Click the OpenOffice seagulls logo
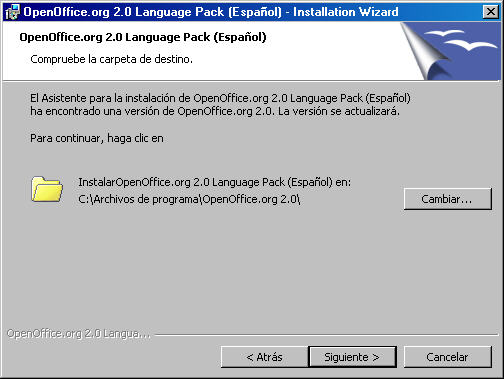Screen dimensions: 504x379 [x=460, y=40]
